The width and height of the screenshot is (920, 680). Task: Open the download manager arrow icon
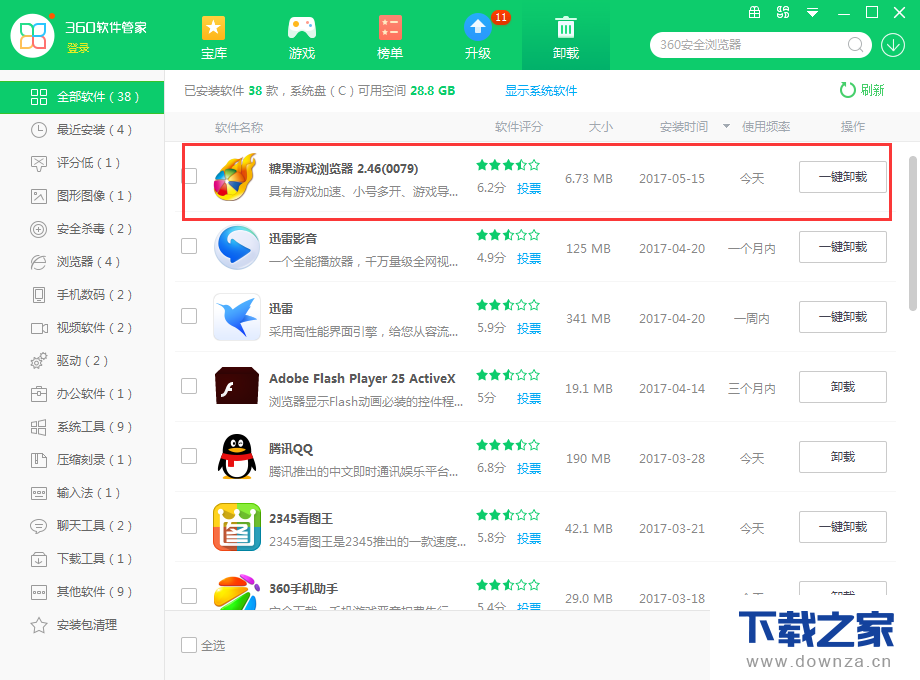point(893,45)
